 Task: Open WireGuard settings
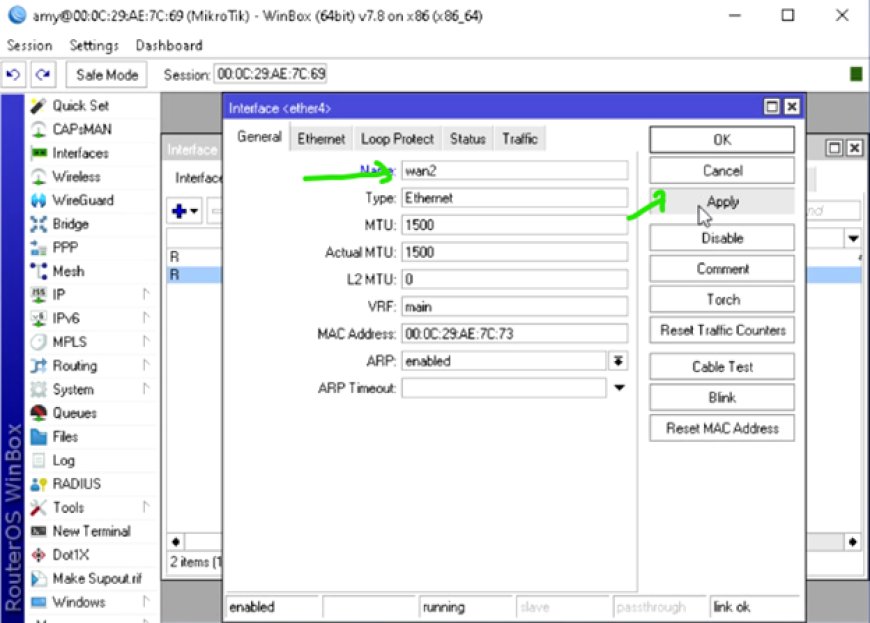click(x=83, y=200)
